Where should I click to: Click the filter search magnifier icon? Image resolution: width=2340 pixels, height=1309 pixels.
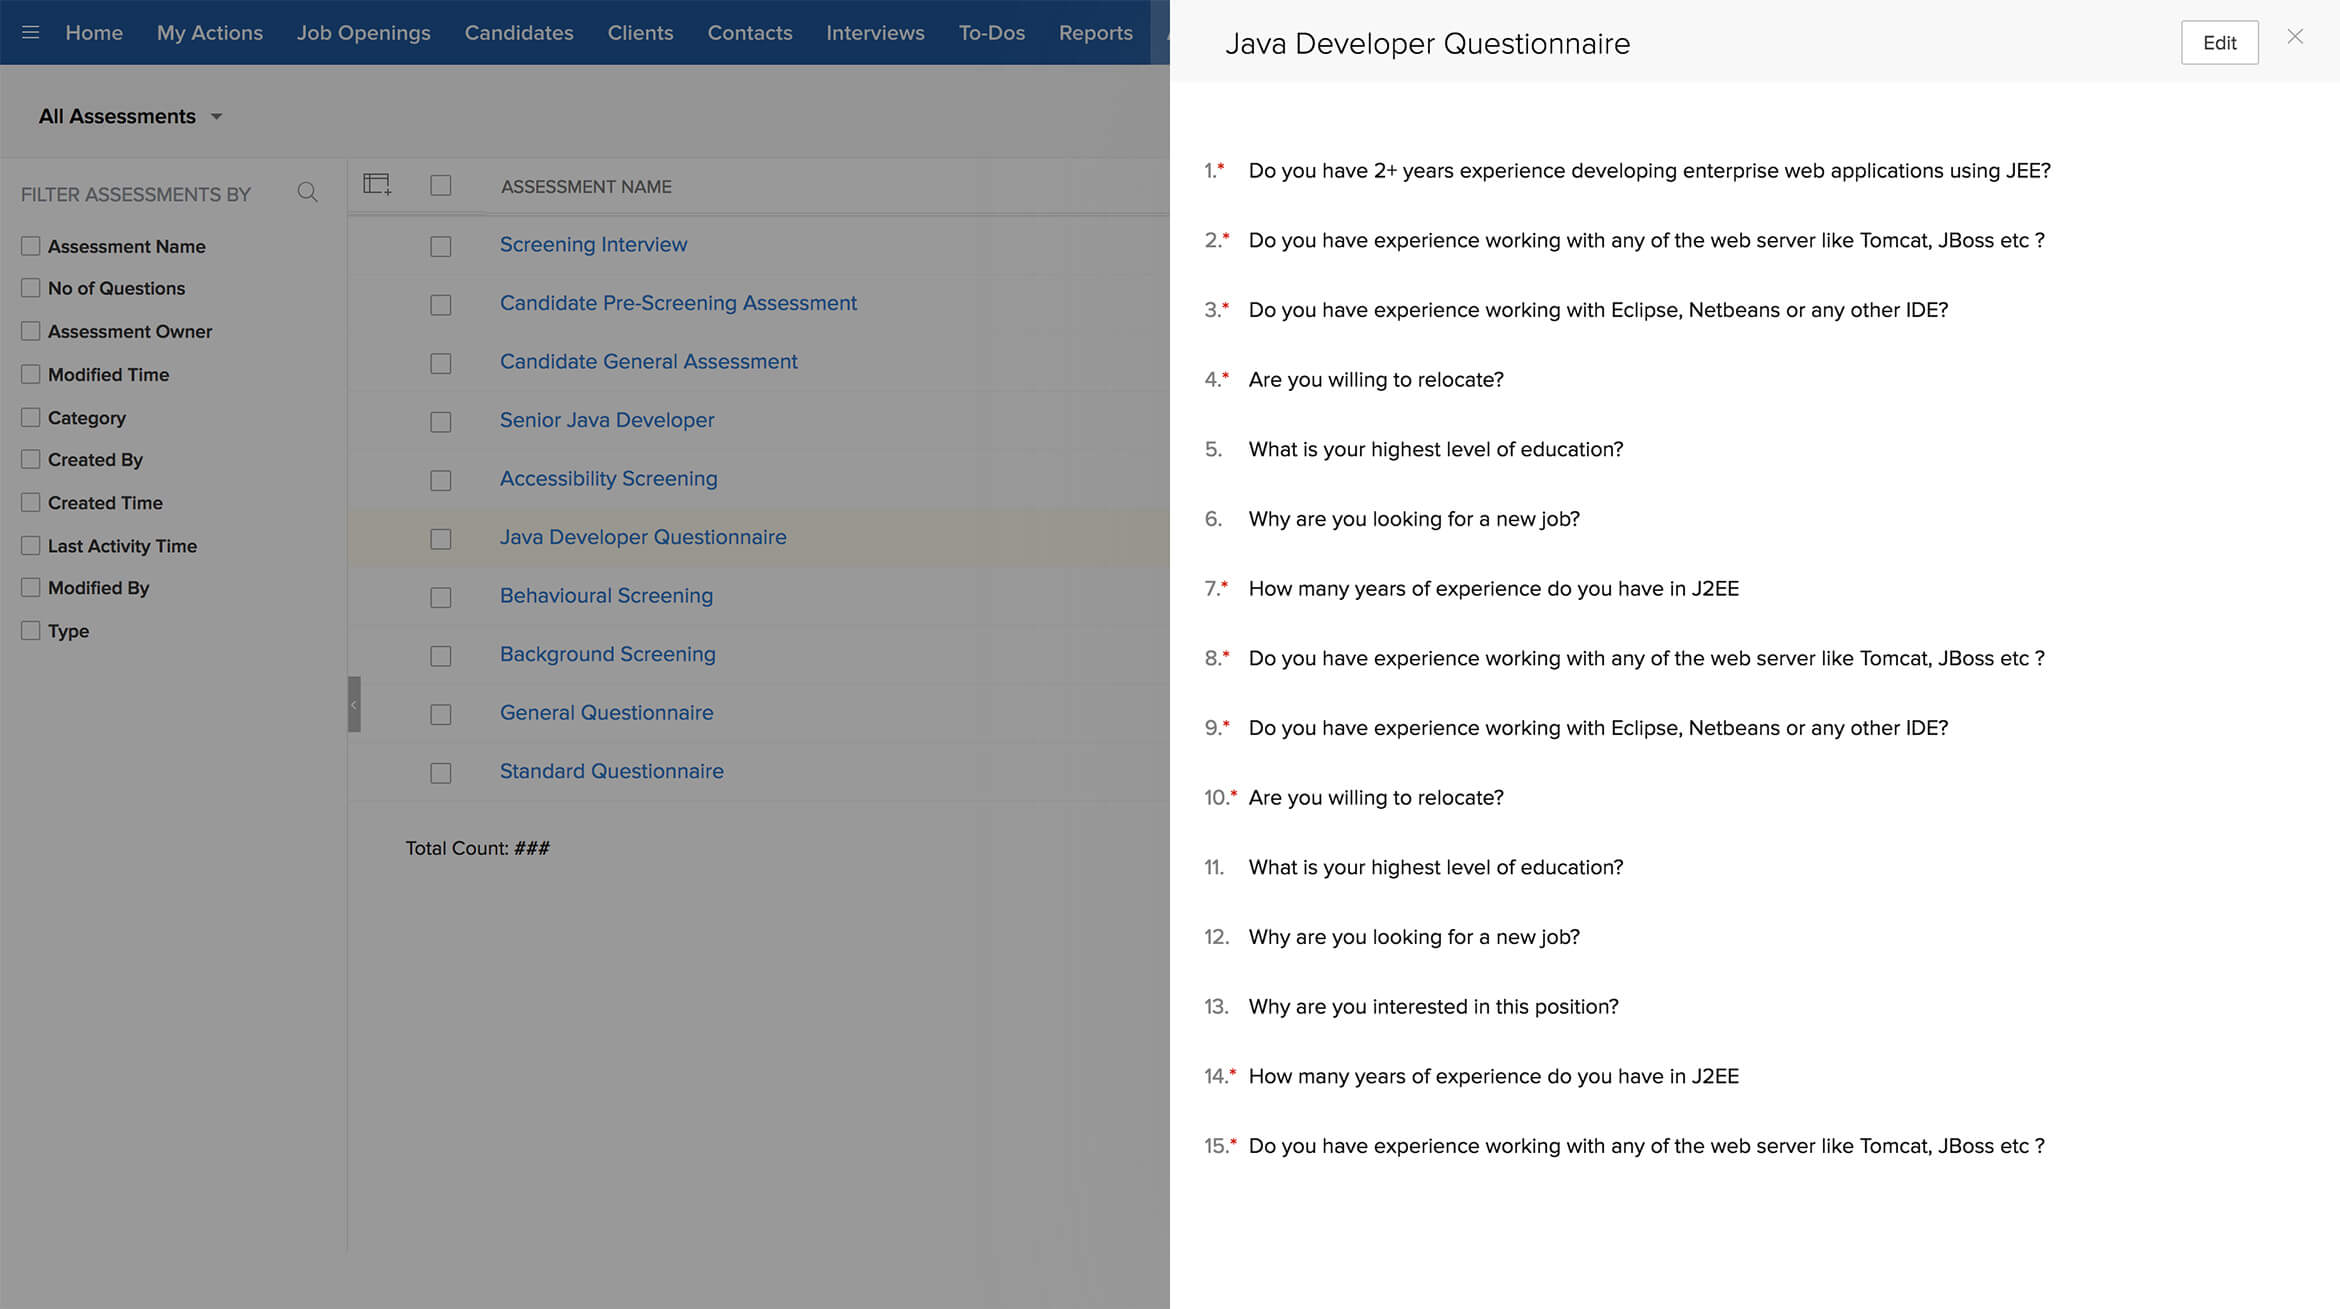tap(307, 192)
